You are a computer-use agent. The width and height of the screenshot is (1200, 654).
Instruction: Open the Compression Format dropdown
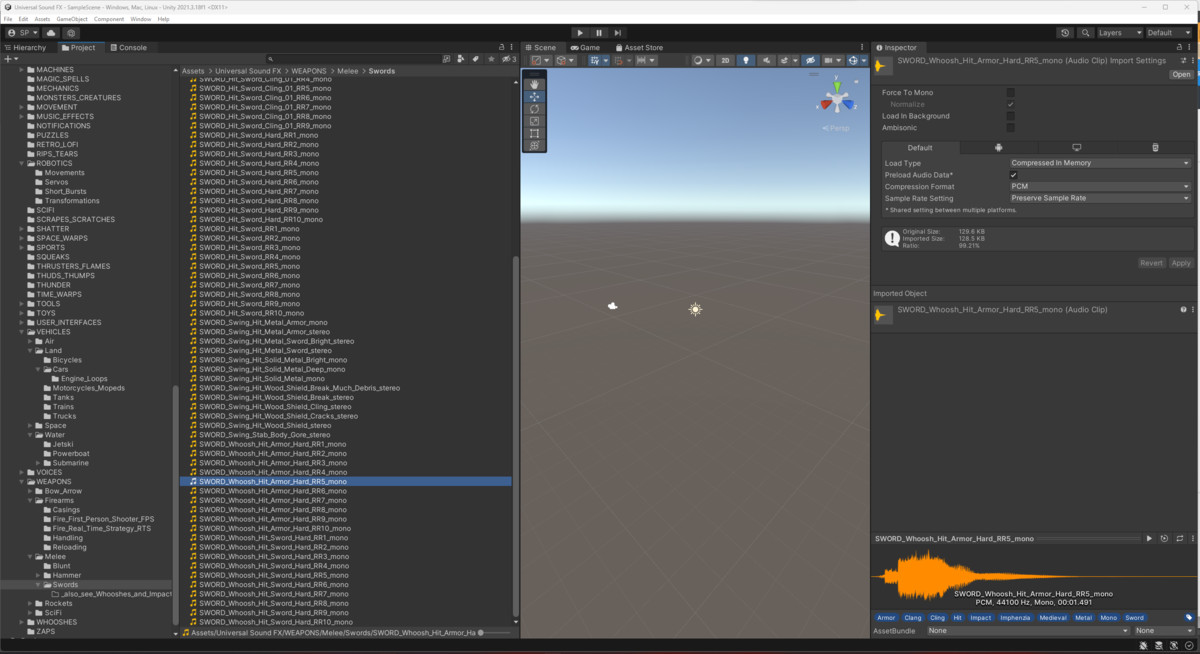click(1100, 186)
